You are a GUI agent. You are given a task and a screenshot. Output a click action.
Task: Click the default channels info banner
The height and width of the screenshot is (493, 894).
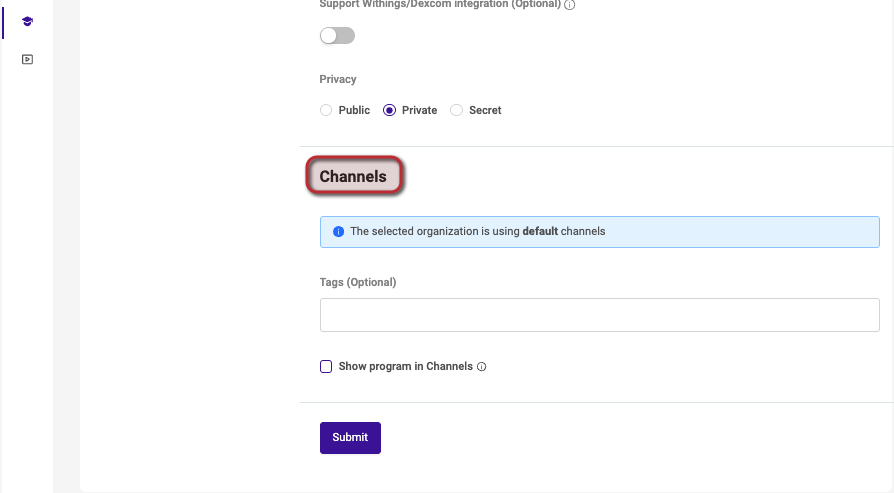coord(599,231)
